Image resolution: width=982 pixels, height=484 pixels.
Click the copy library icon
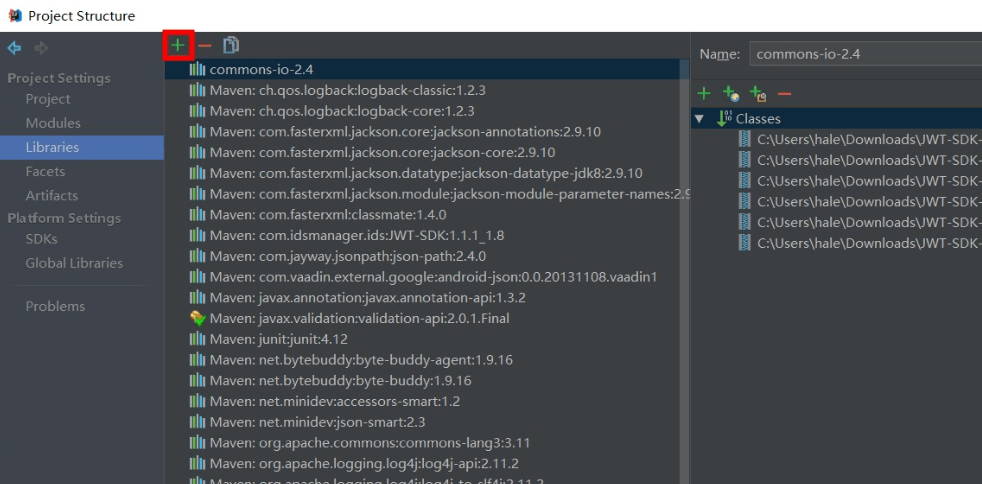tap(231, 46)
